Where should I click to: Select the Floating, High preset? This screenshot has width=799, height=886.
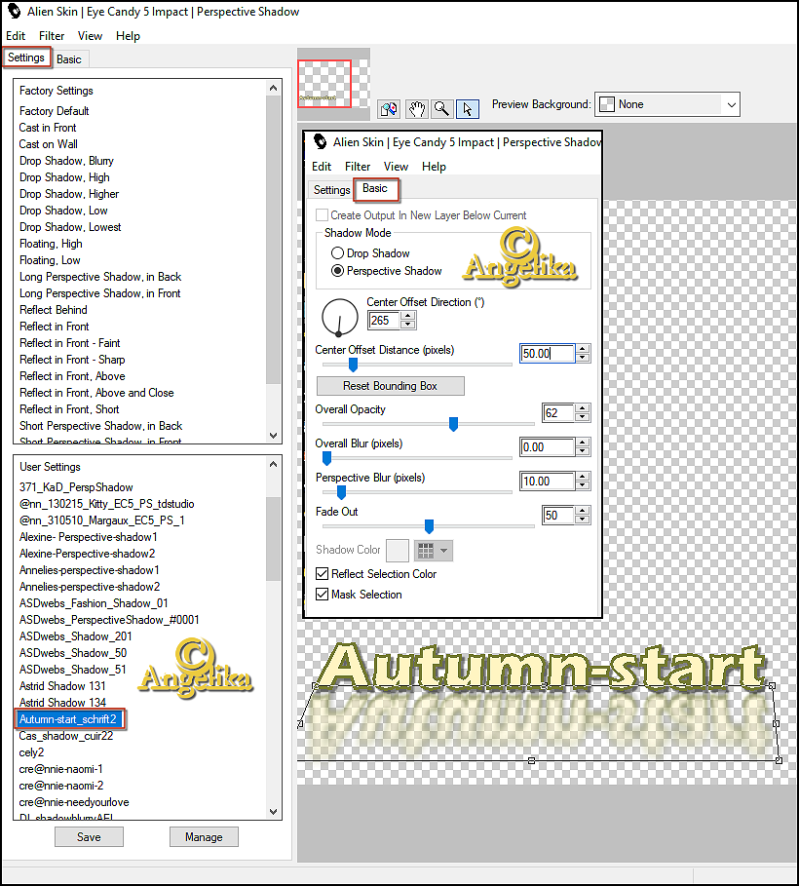(x=51, y=244)
